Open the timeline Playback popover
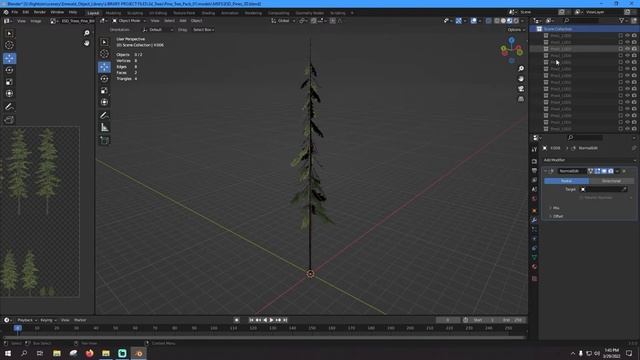This screenshot has height=360, width=640. [27, 320]
